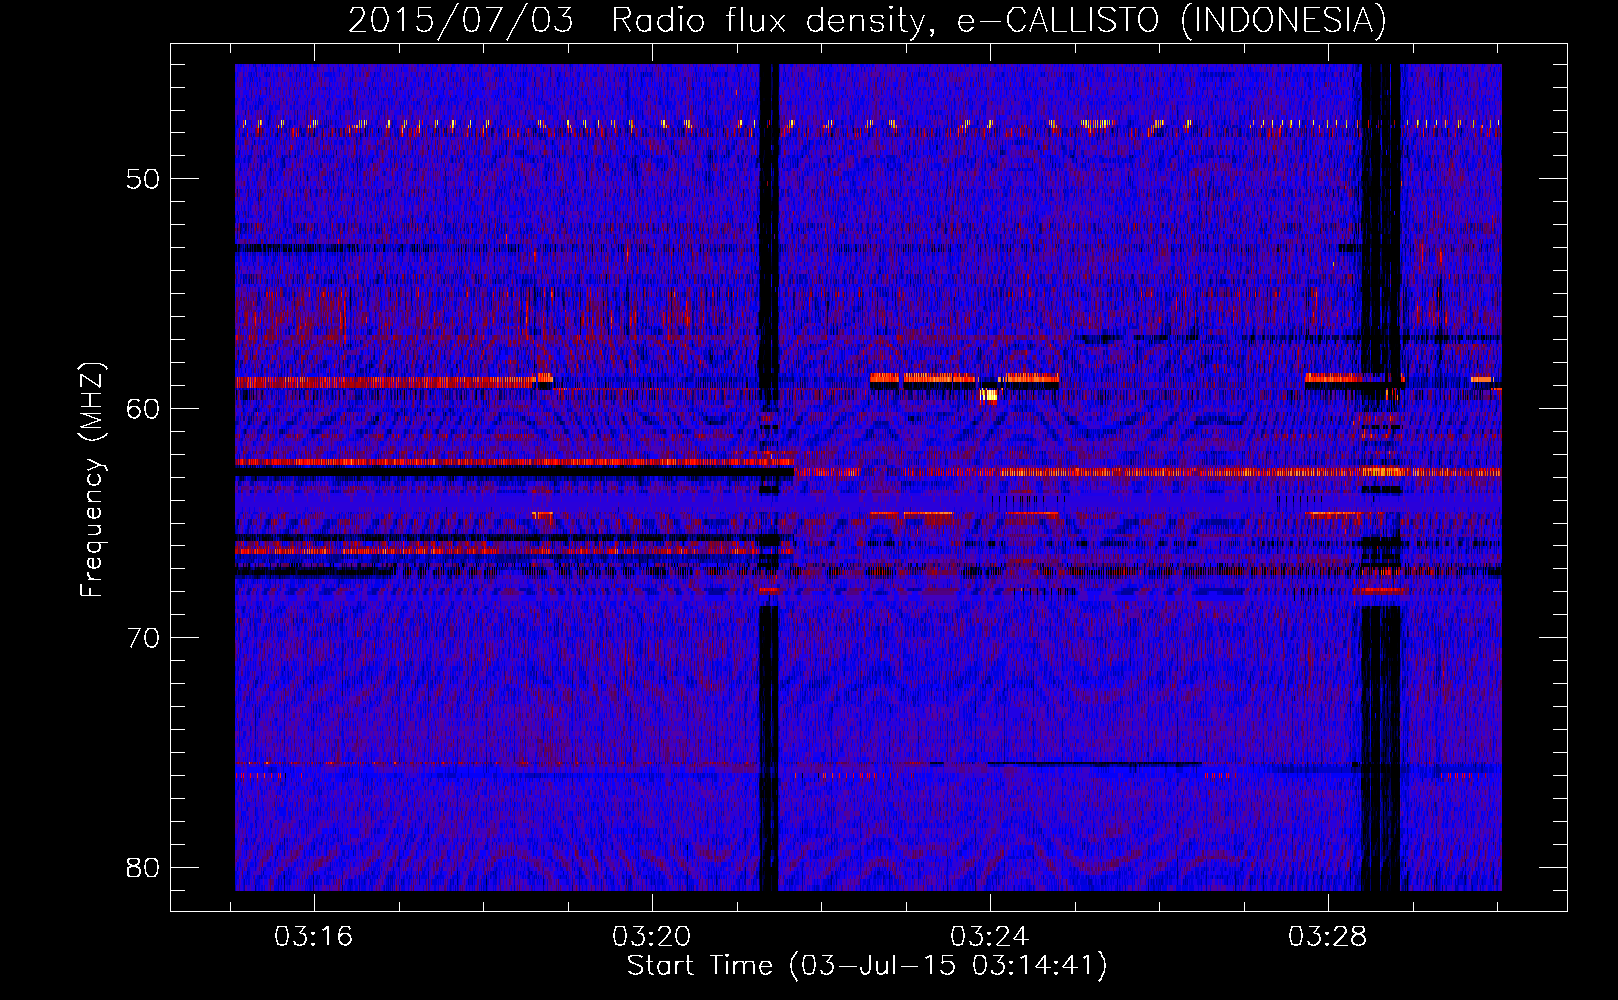Click the '03:28' time tick label
The image size is (1618, 1000).
click(1327, 937)
